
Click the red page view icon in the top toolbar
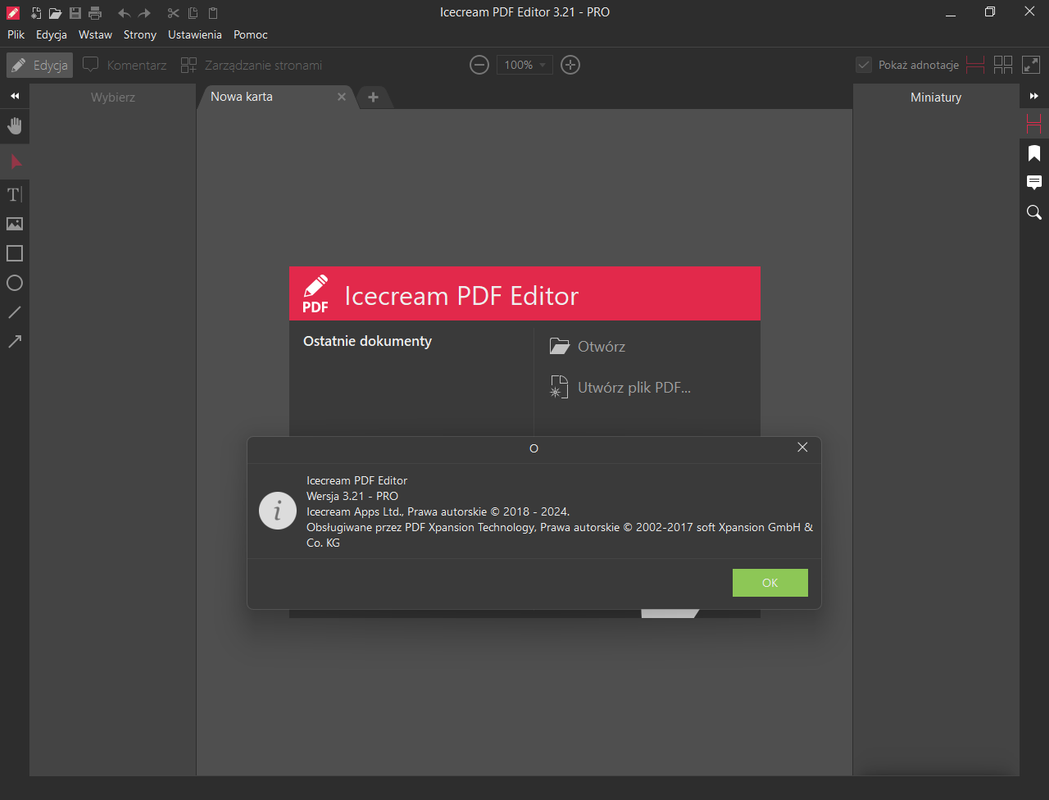(x=975, y=65)
